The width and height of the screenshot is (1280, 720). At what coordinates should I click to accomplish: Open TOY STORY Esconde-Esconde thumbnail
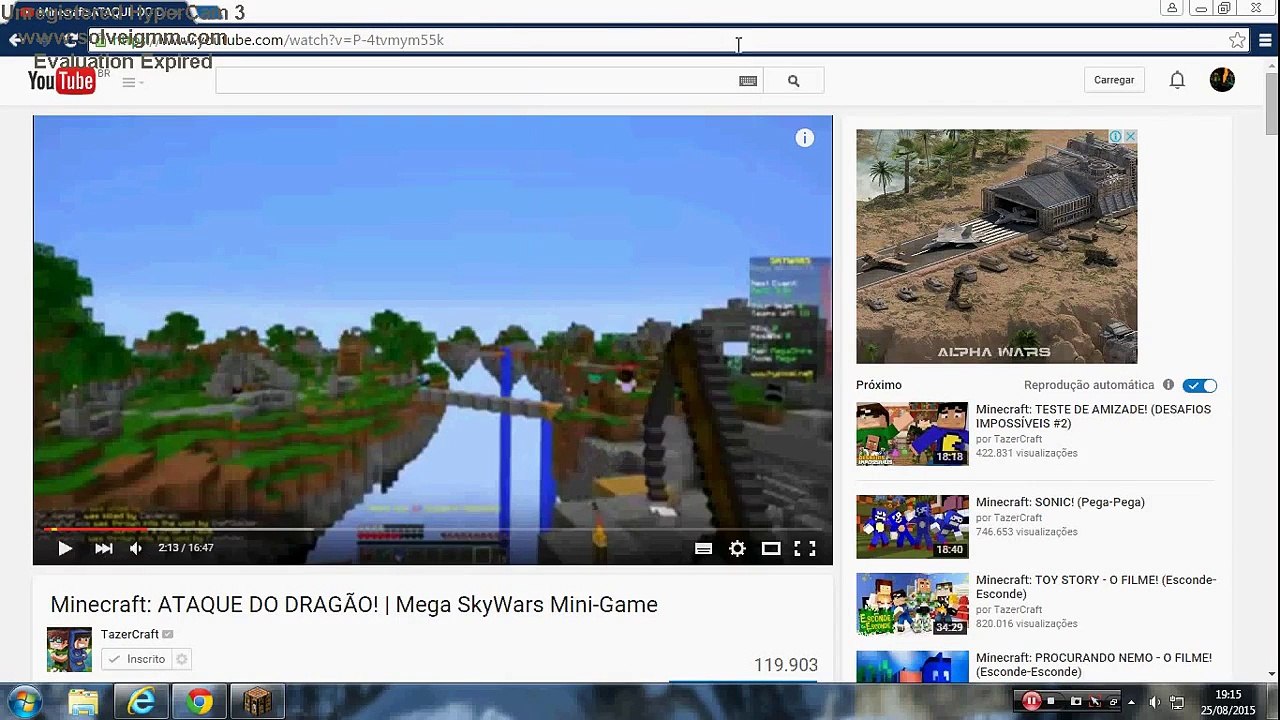(x=912, y=604)
